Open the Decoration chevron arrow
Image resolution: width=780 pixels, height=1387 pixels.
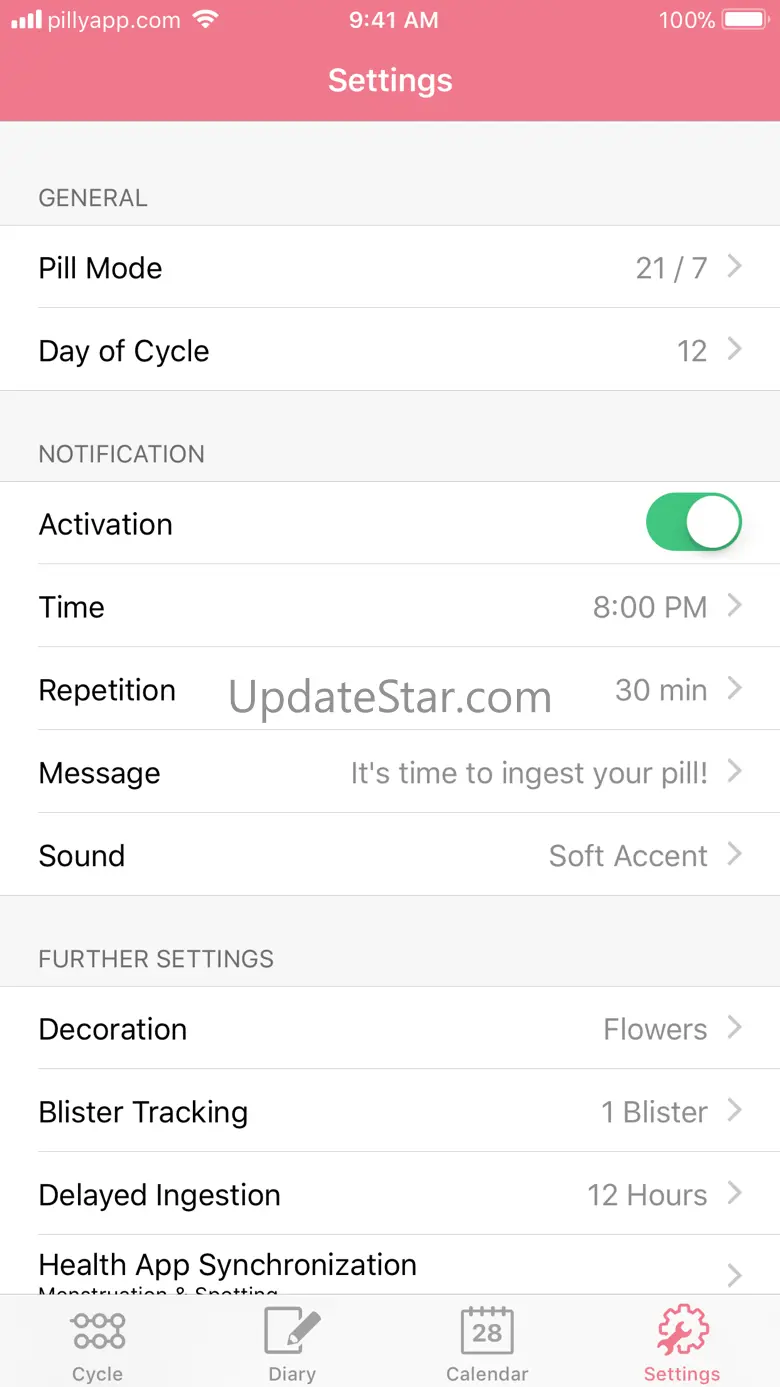click(735, 1028)
